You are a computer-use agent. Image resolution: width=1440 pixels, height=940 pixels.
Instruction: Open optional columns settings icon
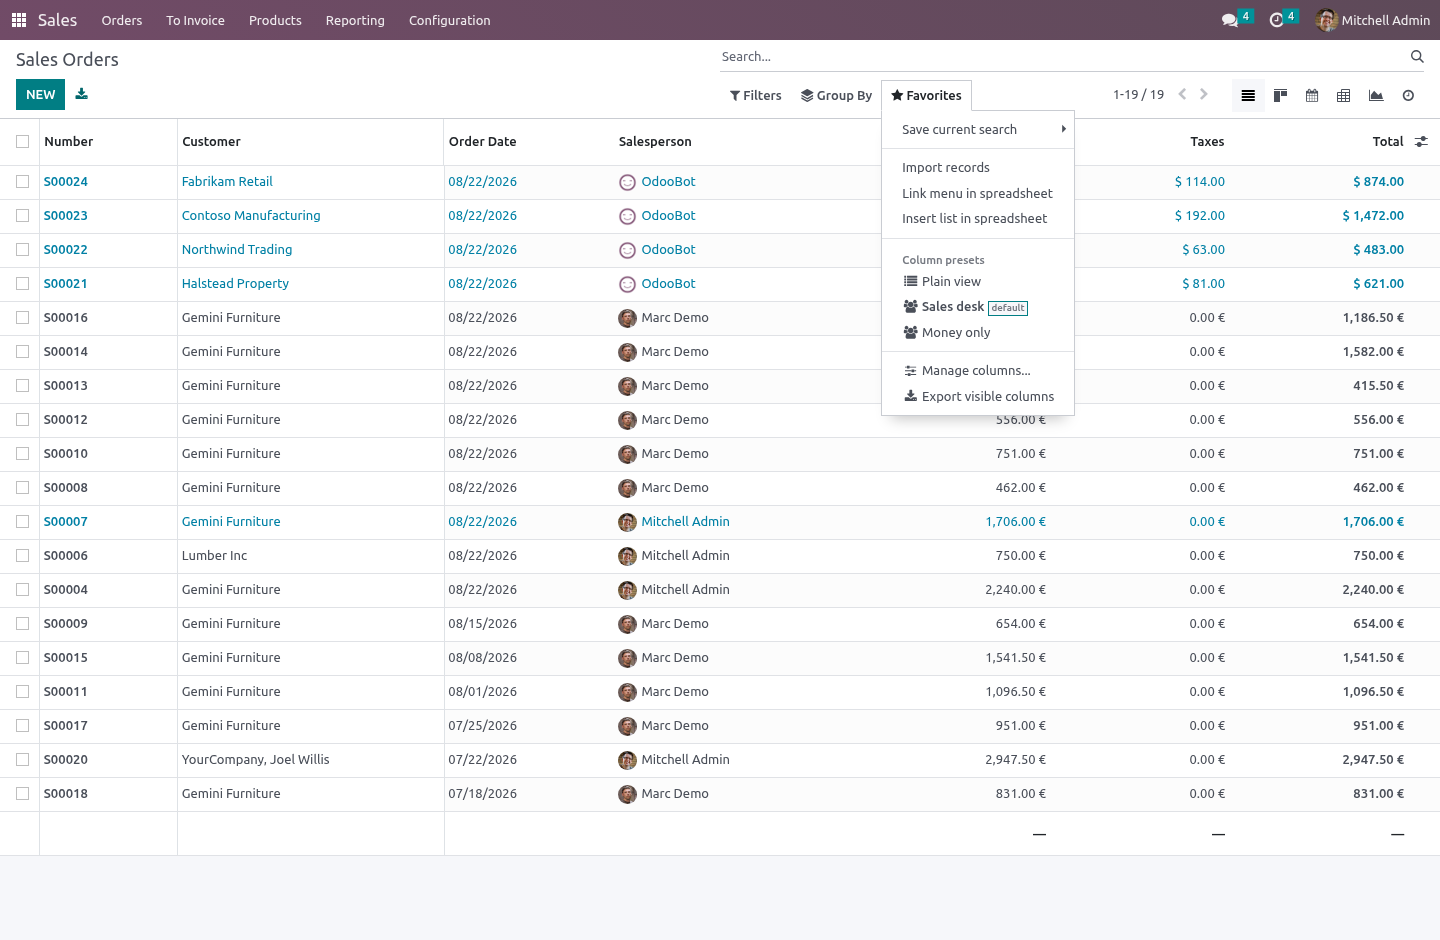coord(1421,142)
